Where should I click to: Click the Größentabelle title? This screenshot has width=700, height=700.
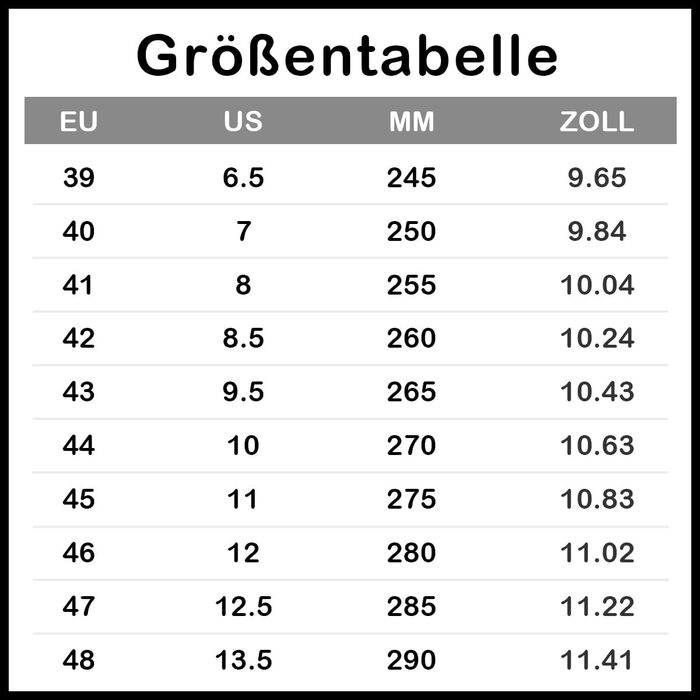tap(347, 55)
